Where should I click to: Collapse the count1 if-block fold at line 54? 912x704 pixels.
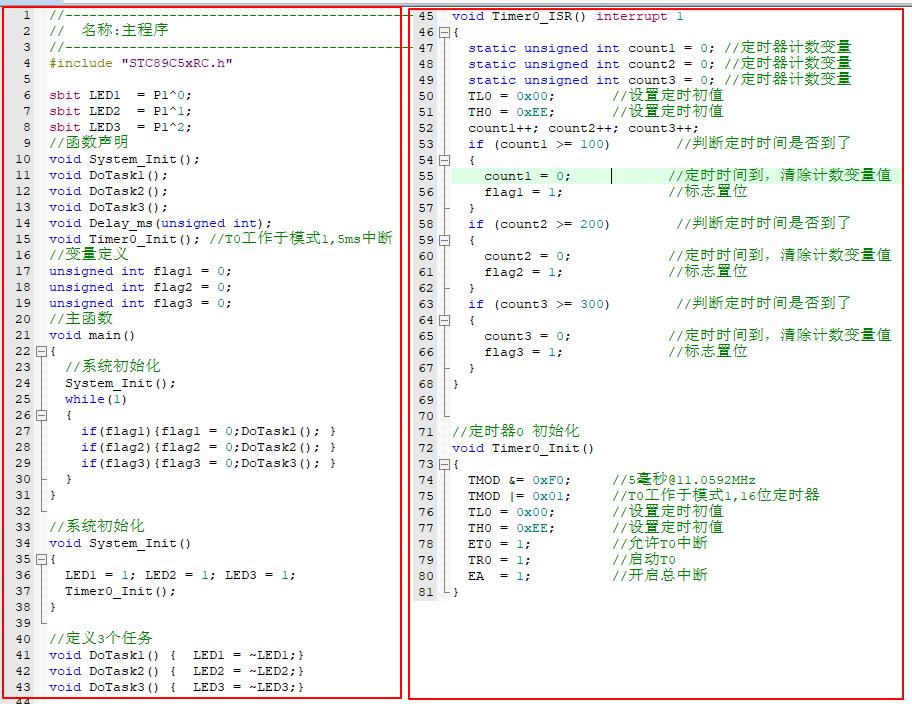point(444,160)
